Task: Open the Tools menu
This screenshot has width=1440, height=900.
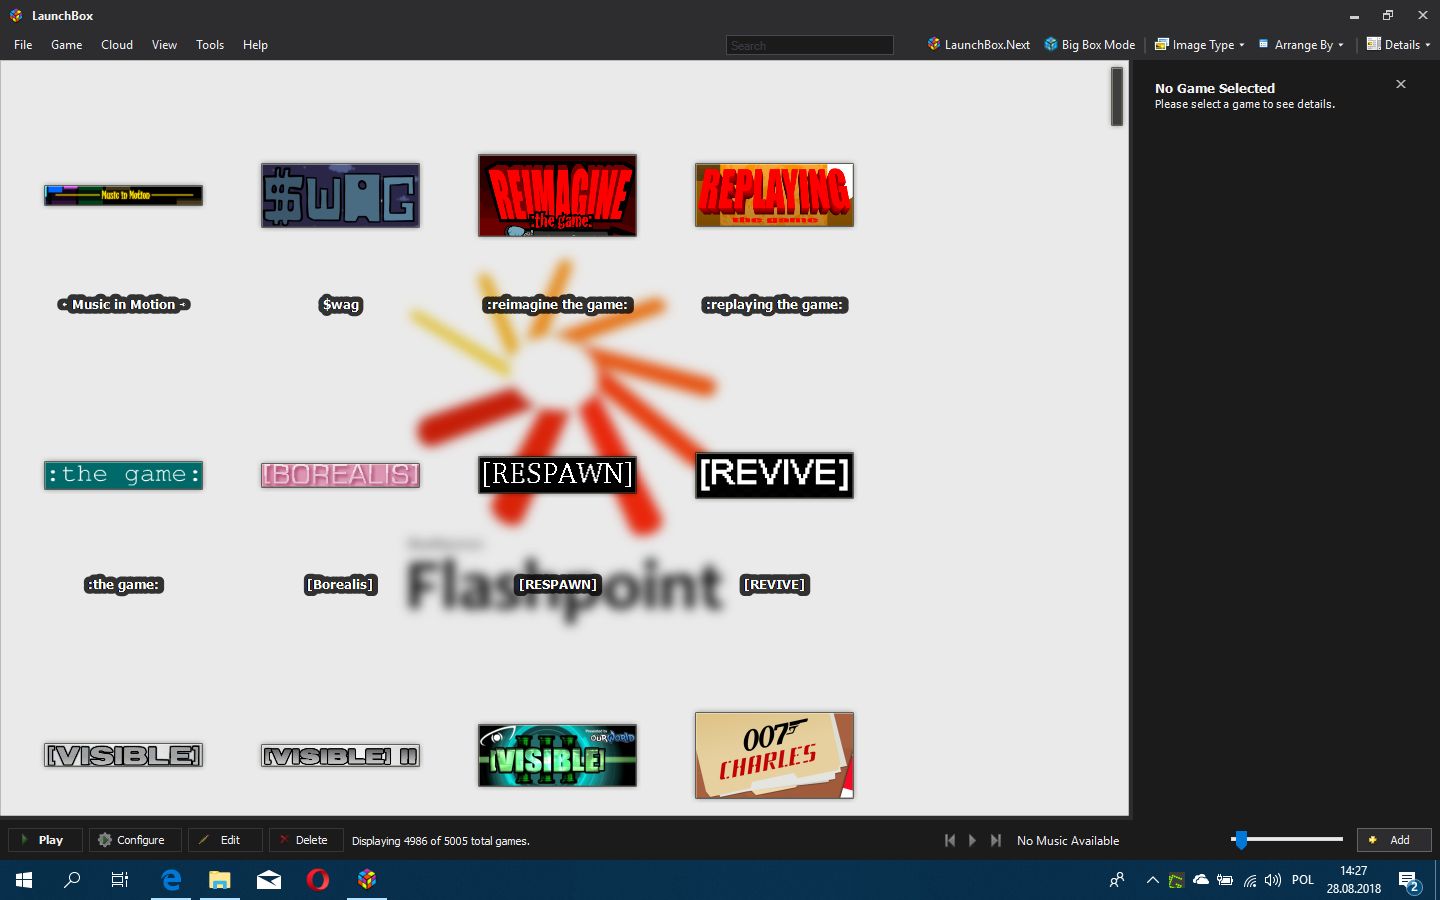Action: (210, 45)
